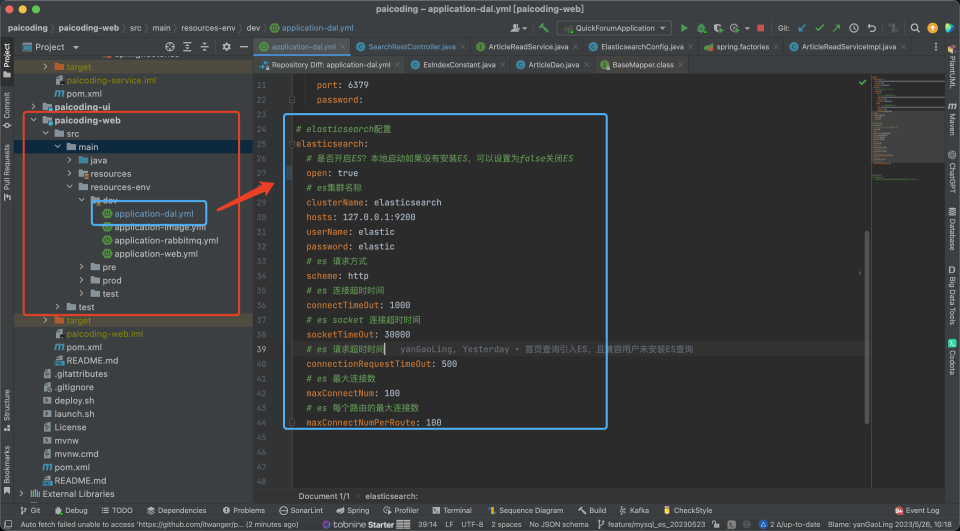
Task: Toggle the Project tool window sidebar button
Action: click(7, 60)
